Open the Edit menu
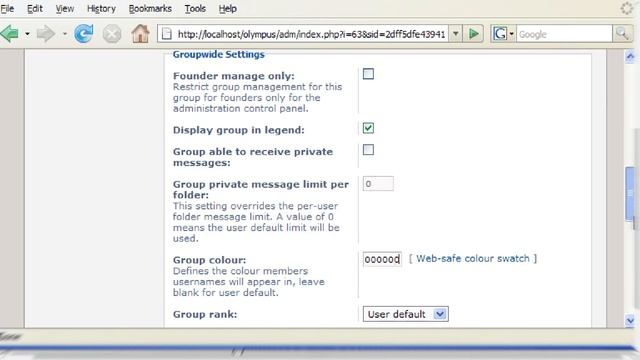The height and width of the screenshot is (360, 640). pos(35,9)
